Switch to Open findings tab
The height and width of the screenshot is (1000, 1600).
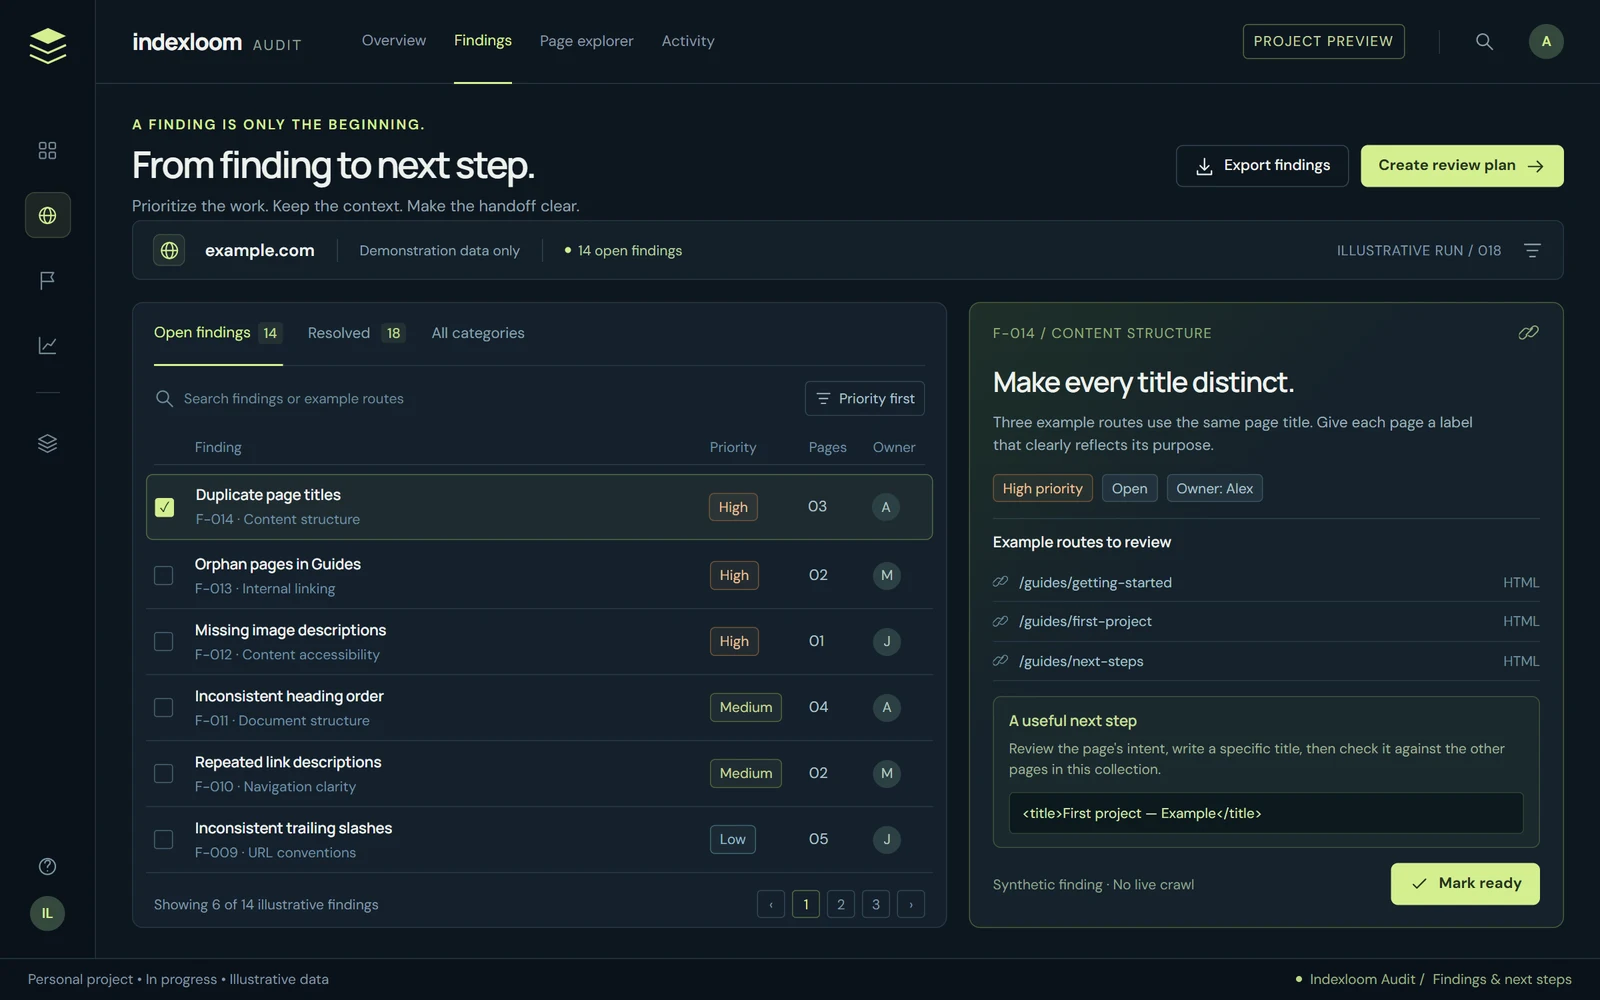point(218,333)
